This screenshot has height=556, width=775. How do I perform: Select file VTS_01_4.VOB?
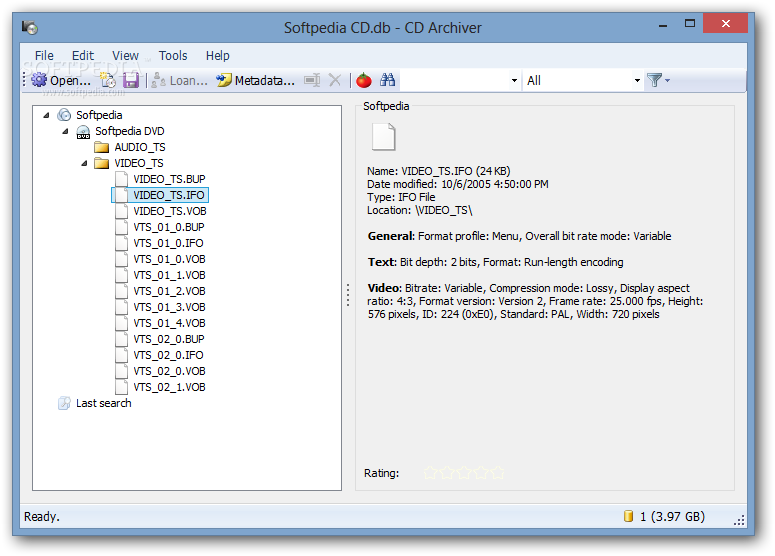coord(169,323)
